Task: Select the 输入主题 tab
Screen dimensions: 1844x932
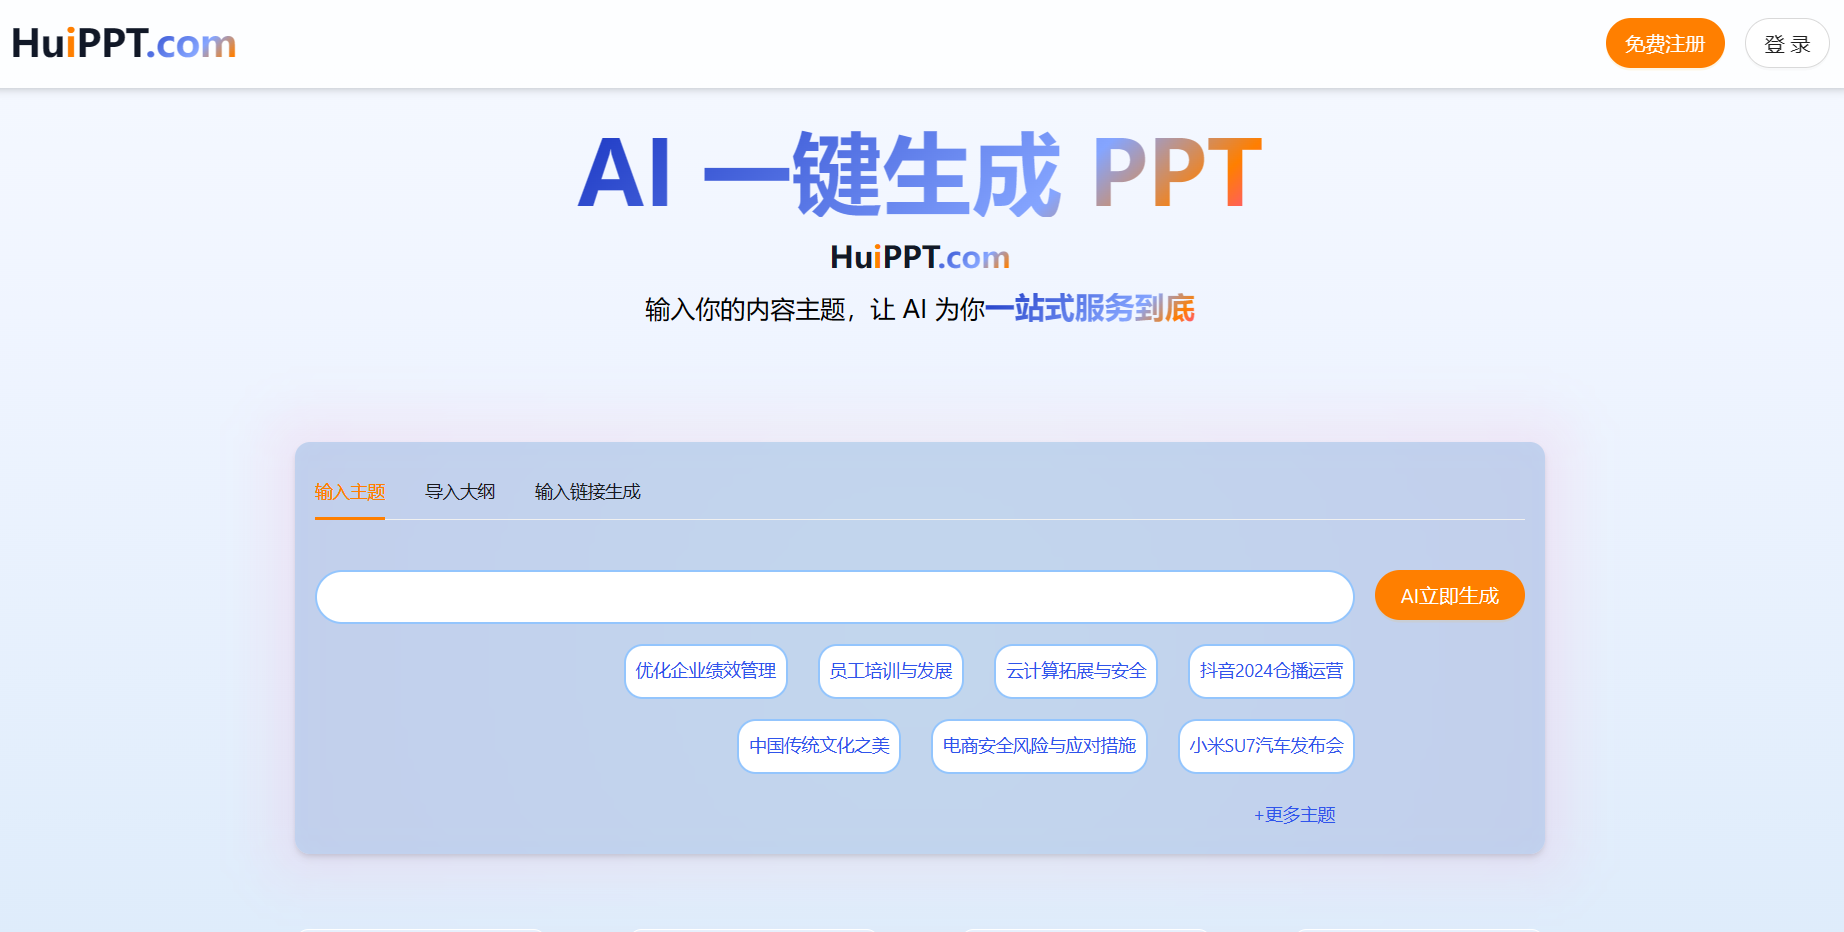Action: pos(349,492)
